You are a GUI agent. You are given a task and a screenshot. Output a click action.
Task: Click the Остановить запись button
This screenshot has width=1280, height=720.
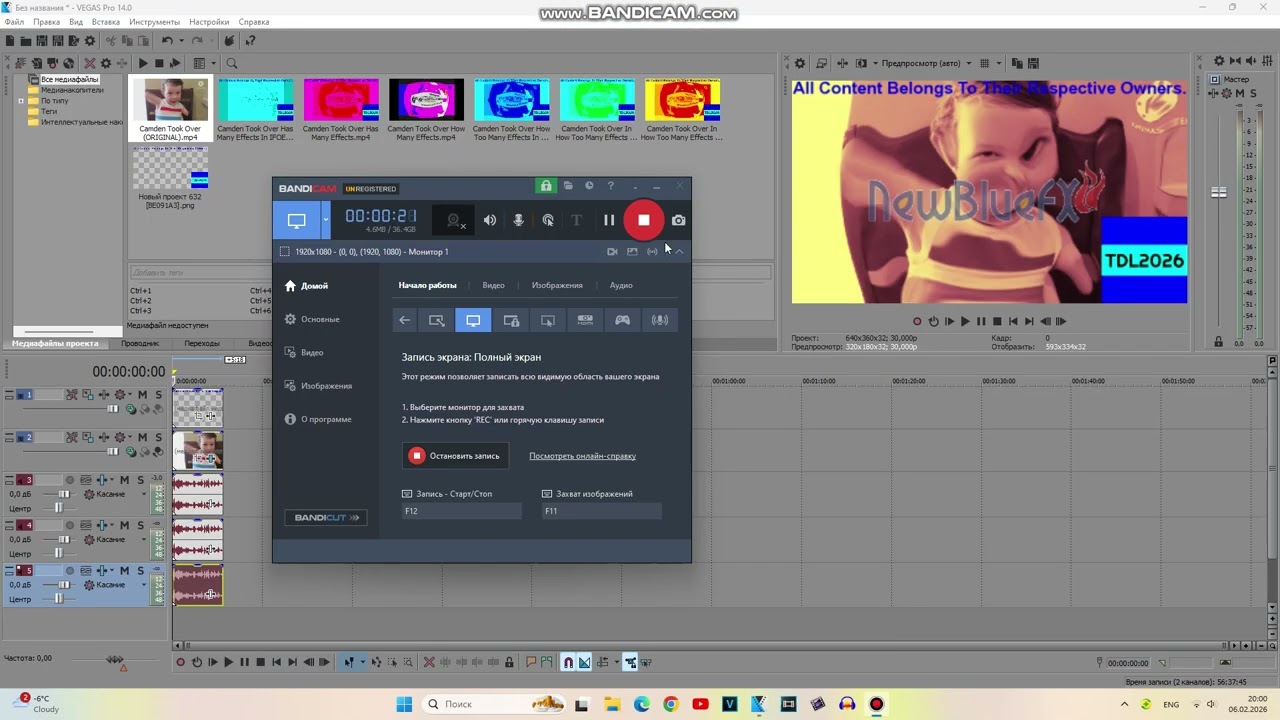pos(455,456)
